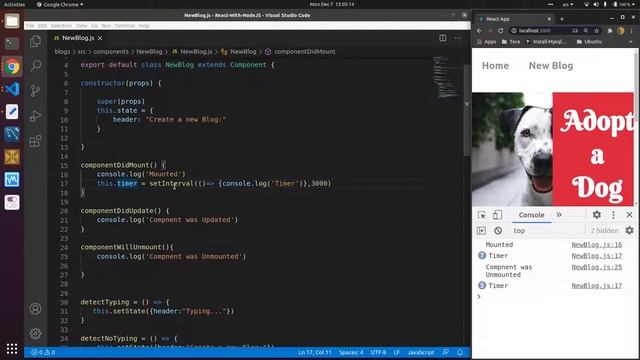
Task: Open the Help menu in VS Code
Action: tap(144, 25)
